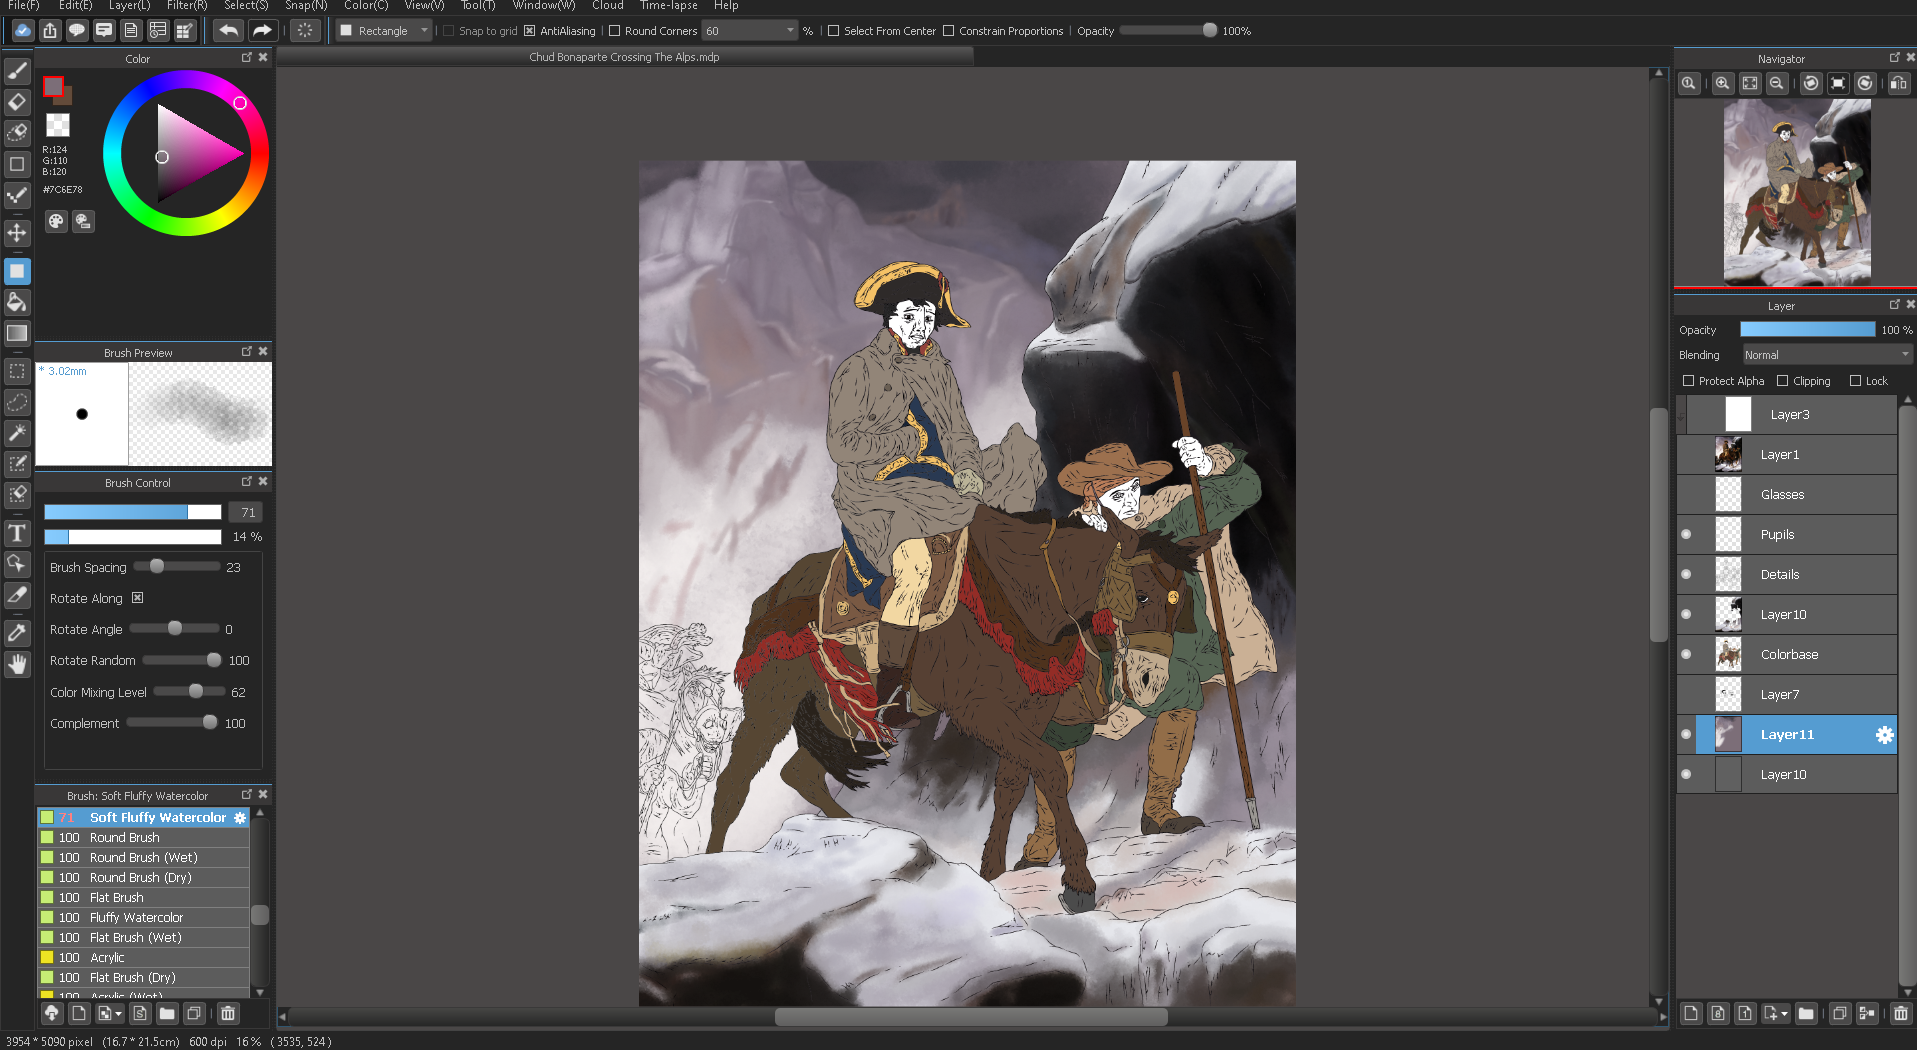The height and width of the screenshot is (1050, 1917).
Task: Click the Color Mixing Level slider
Action: pos(190,692)
